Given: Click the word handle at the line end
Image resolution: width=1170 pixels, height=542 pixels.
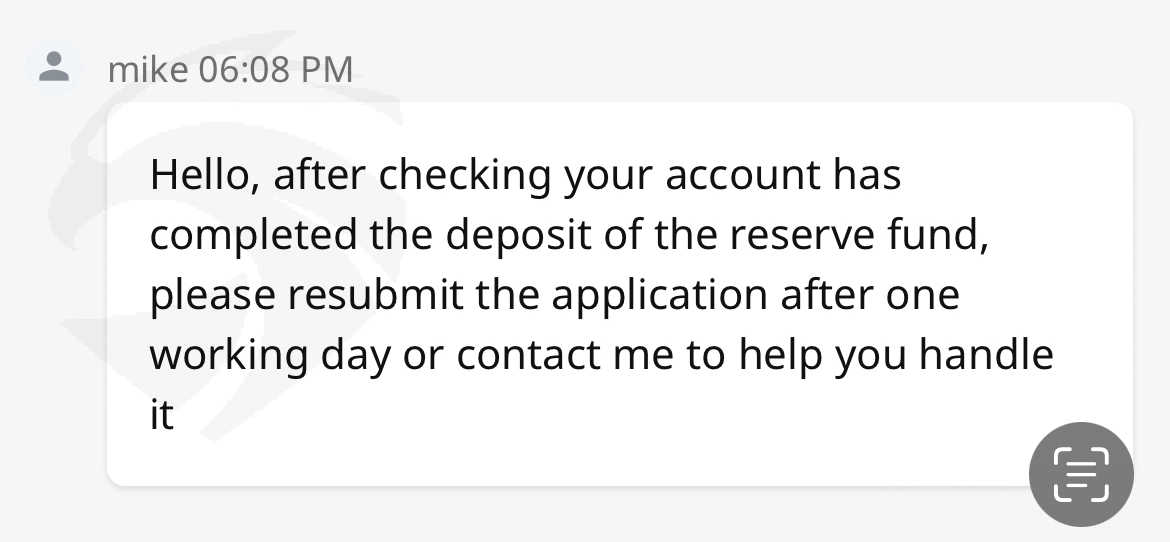Looking at the screenshot, I should (986, 355).
